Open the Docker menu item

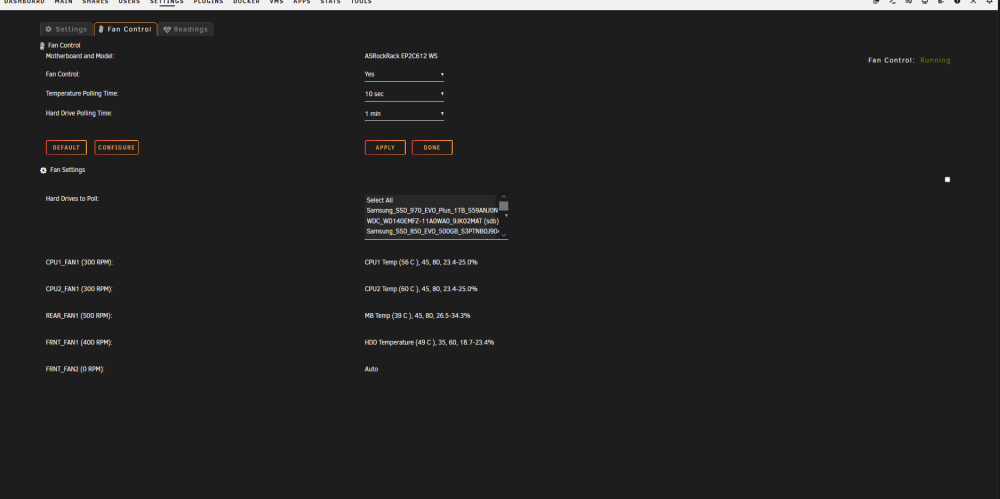point(246,2)
